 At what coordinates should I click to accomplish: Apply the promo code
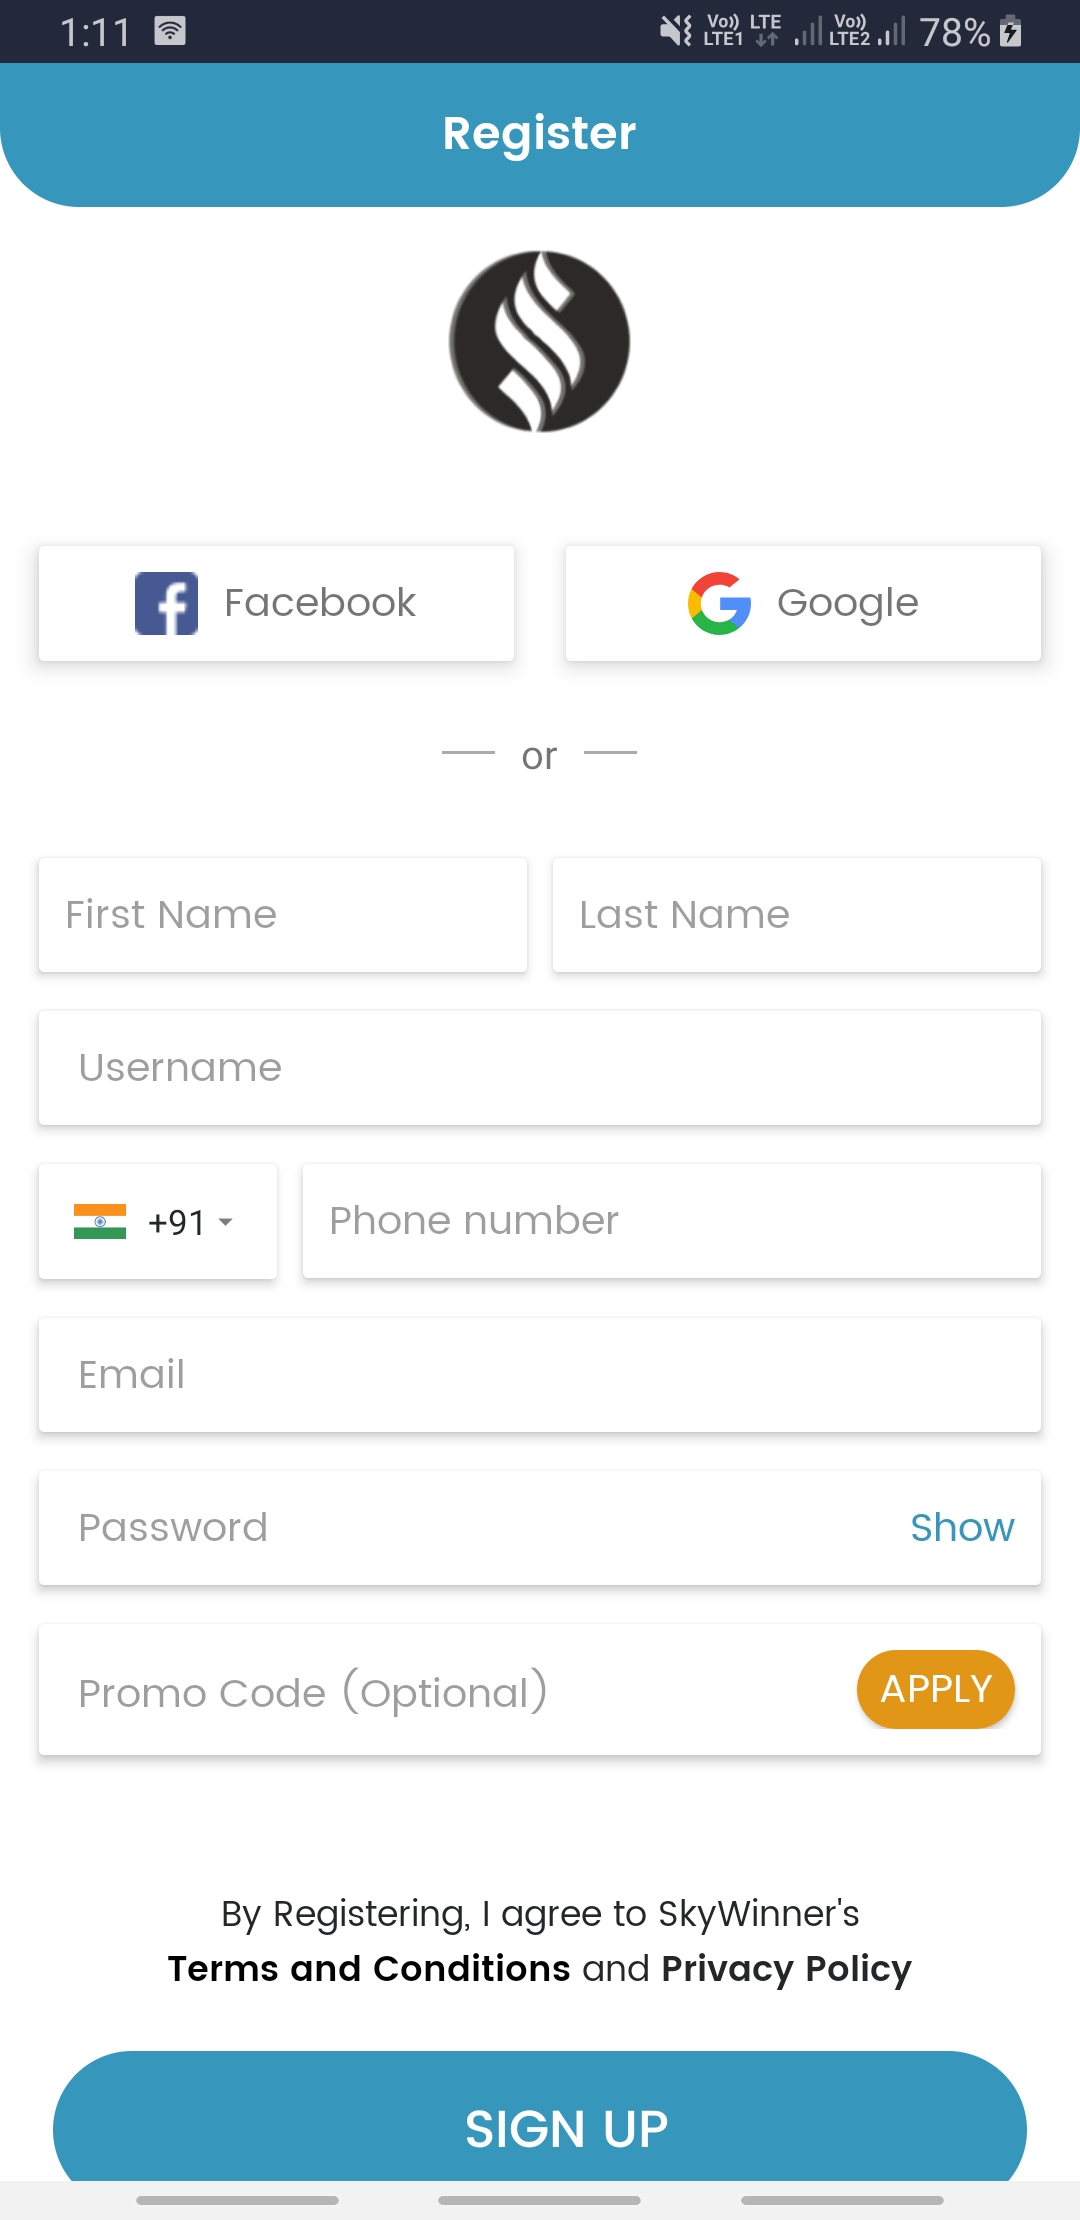pyautogui.click(x=935, y=1689)
